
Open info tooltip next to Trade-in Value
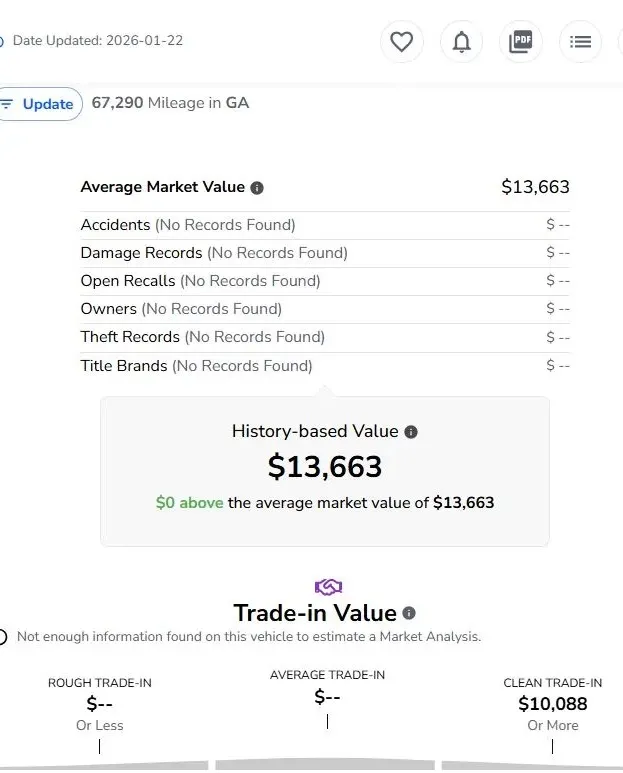[409, 613]
